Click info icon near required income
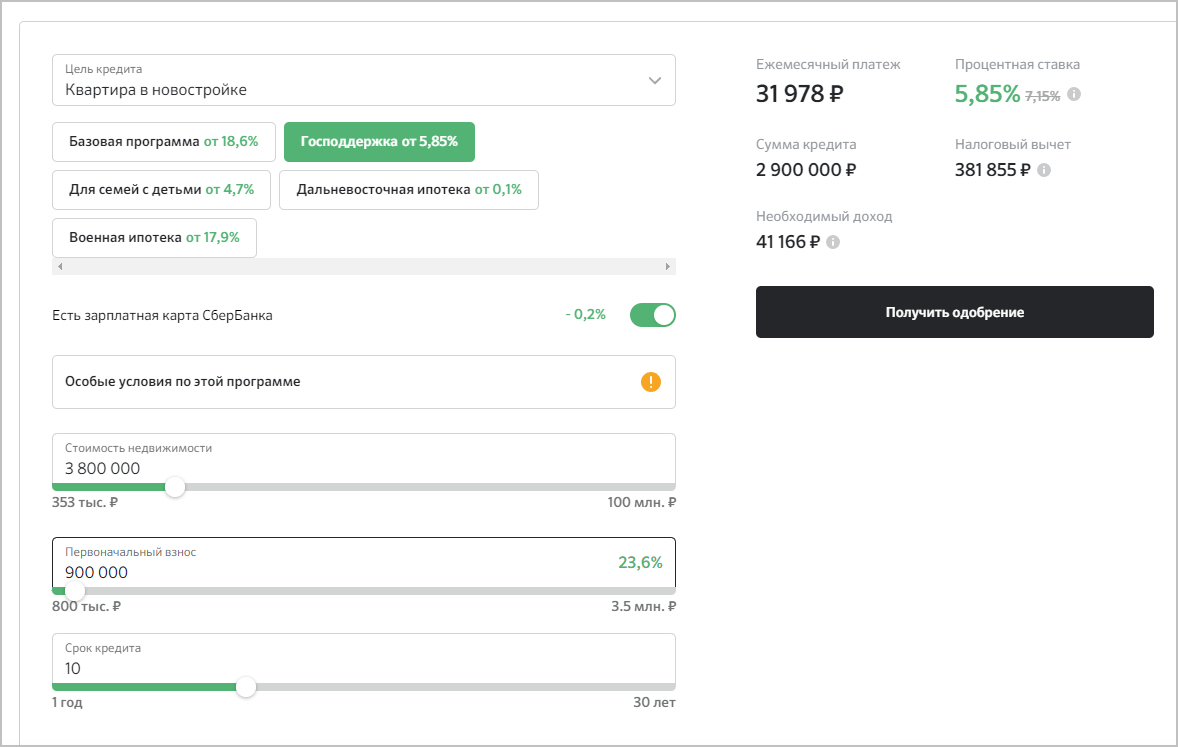1178x747 pixels. coord(834,242)
